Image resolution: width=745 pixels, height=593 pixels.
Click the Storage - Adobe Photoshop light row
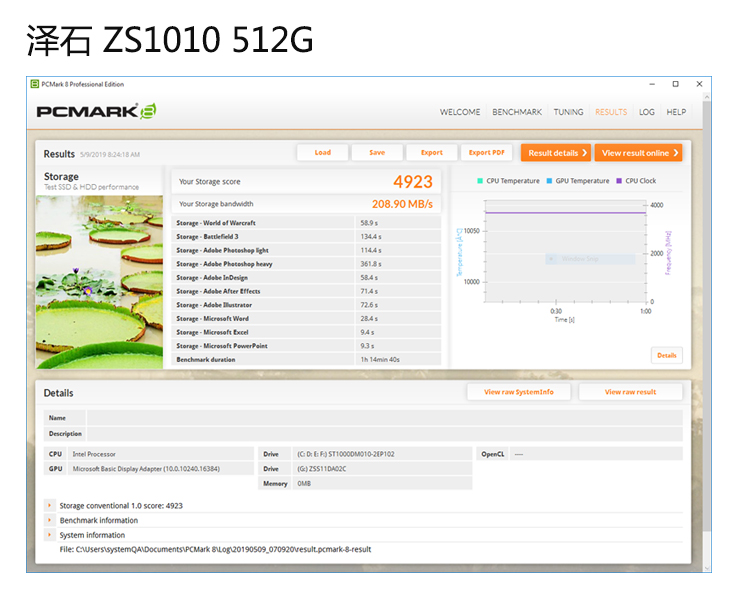tap(306, 250)
